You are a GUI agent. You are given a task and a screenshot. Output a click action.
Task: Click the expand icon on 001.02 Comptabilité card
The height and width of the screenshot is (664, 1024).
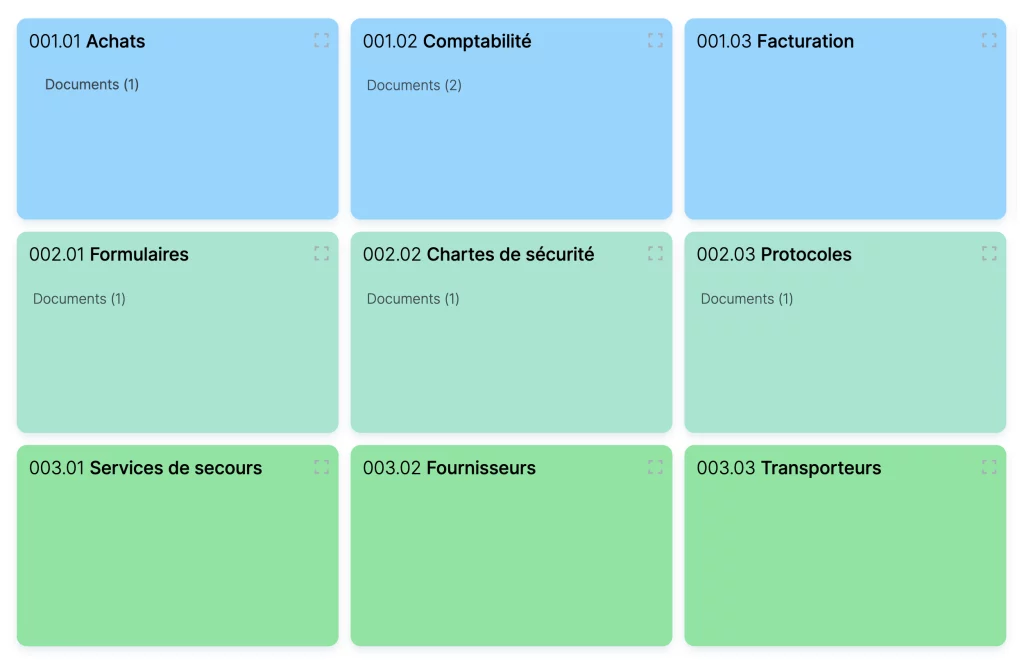pos(656,40)
